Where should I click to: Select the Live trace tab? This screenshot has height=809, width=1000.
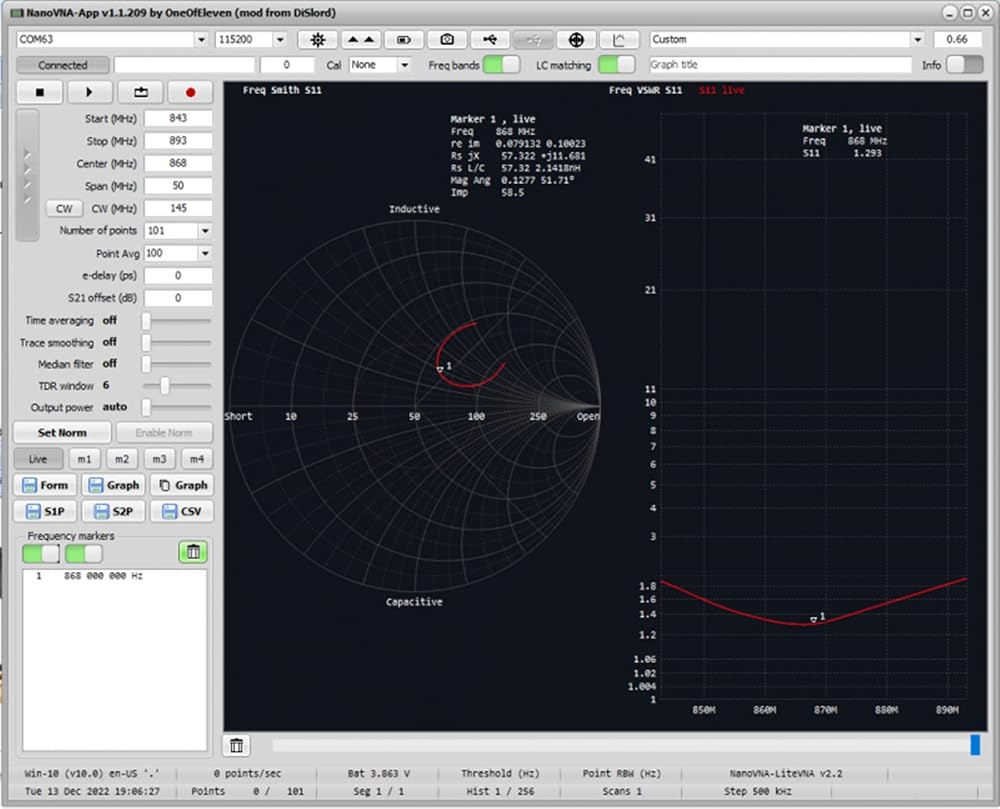click(38, 459)
